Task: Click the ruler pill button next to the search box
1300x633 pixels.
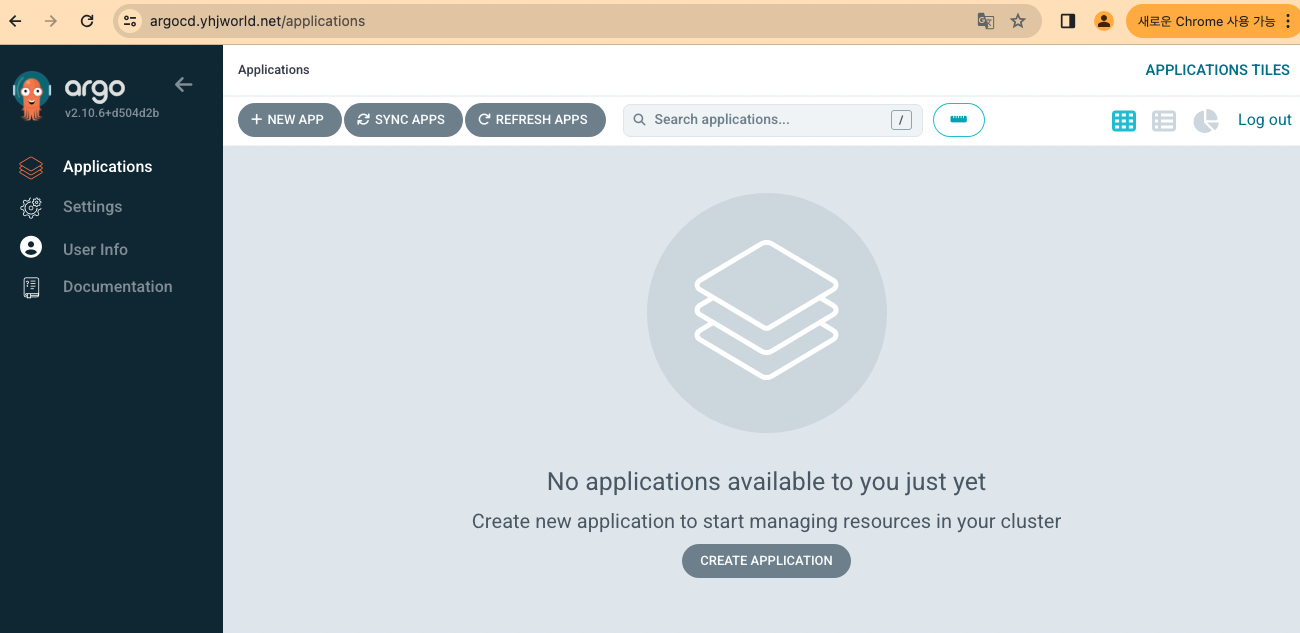Action: click(x=959, y=120)
